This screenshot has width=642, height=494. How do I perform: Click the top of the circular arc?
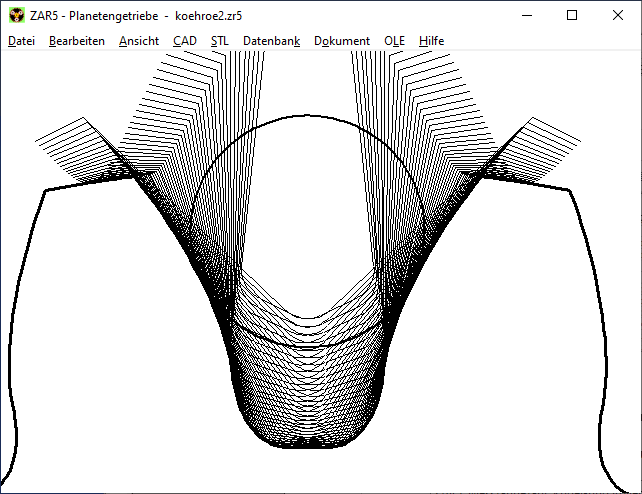[305, 115]
